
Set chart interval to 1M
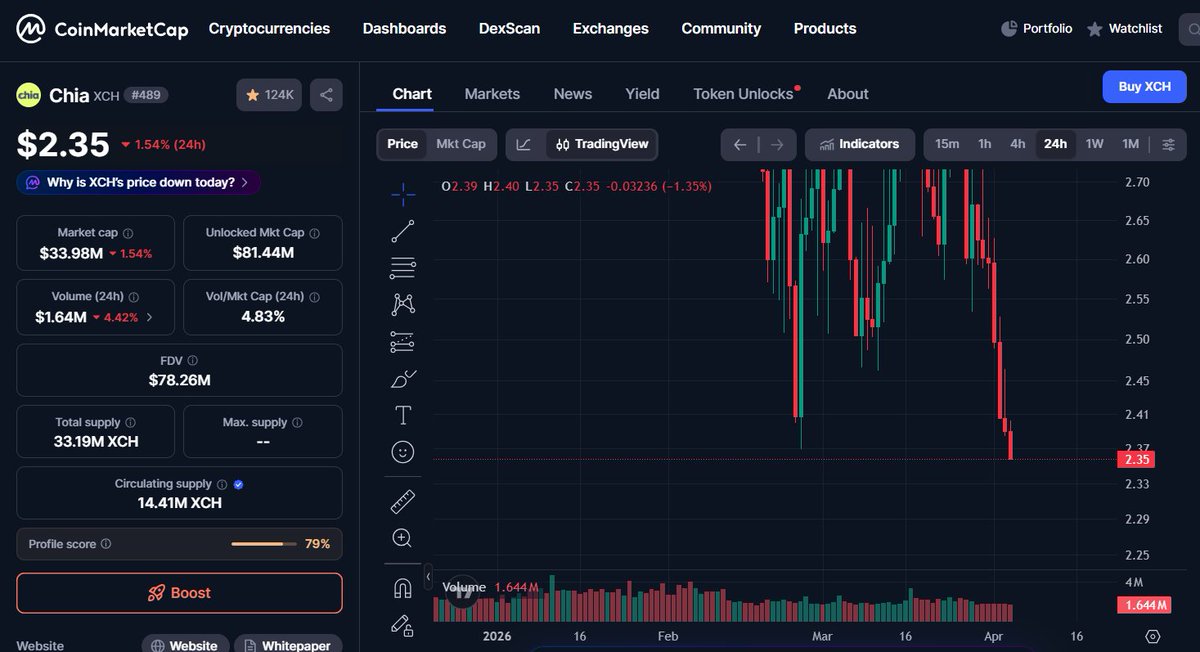pos(1130,144)
